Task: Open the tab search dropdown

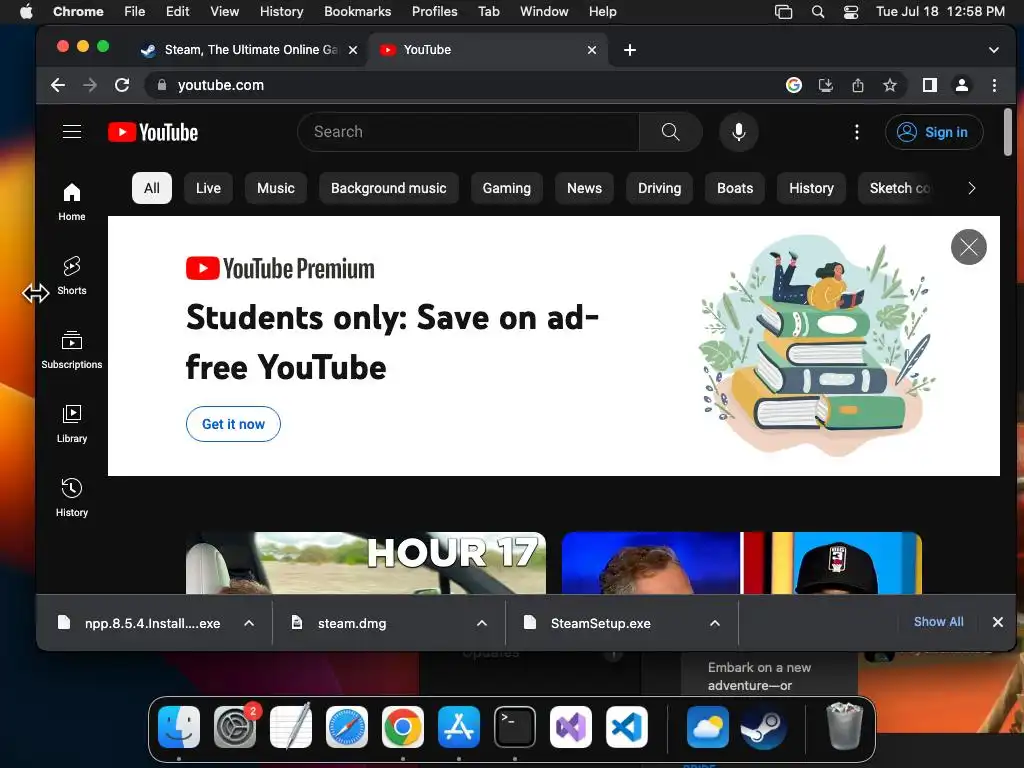Action: 993,50
